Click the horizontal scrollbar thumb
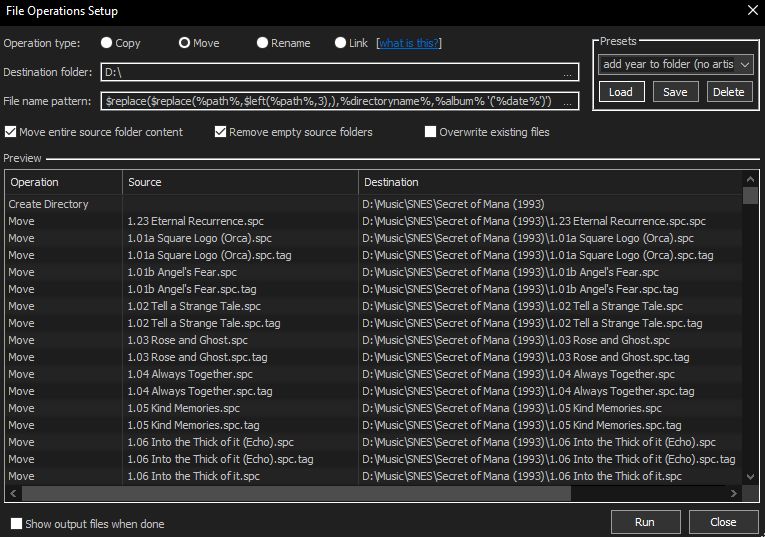Image resolution: width=765 pixels, height=537 pixels. [296, 494]
